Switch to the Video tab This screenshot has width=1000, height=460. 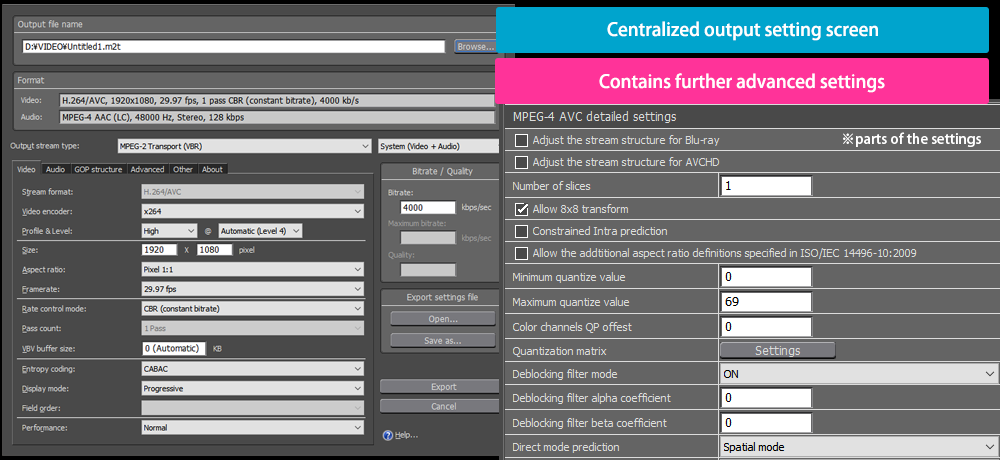tap(26, 169)
